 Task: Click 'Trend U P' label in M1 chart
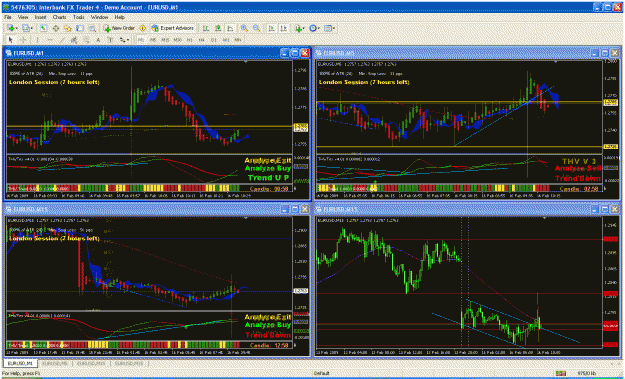click(269, 177)
